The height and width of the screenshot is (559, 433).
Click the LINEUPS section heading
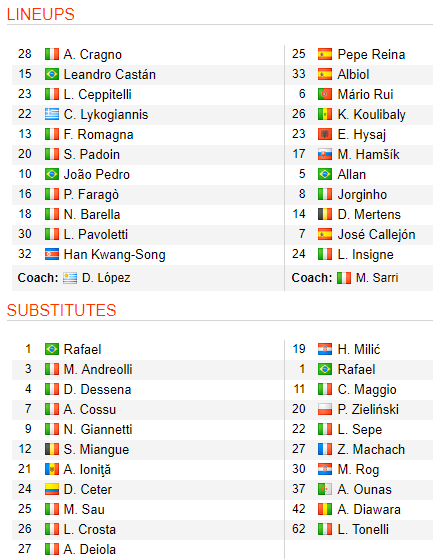coord(41,15)
